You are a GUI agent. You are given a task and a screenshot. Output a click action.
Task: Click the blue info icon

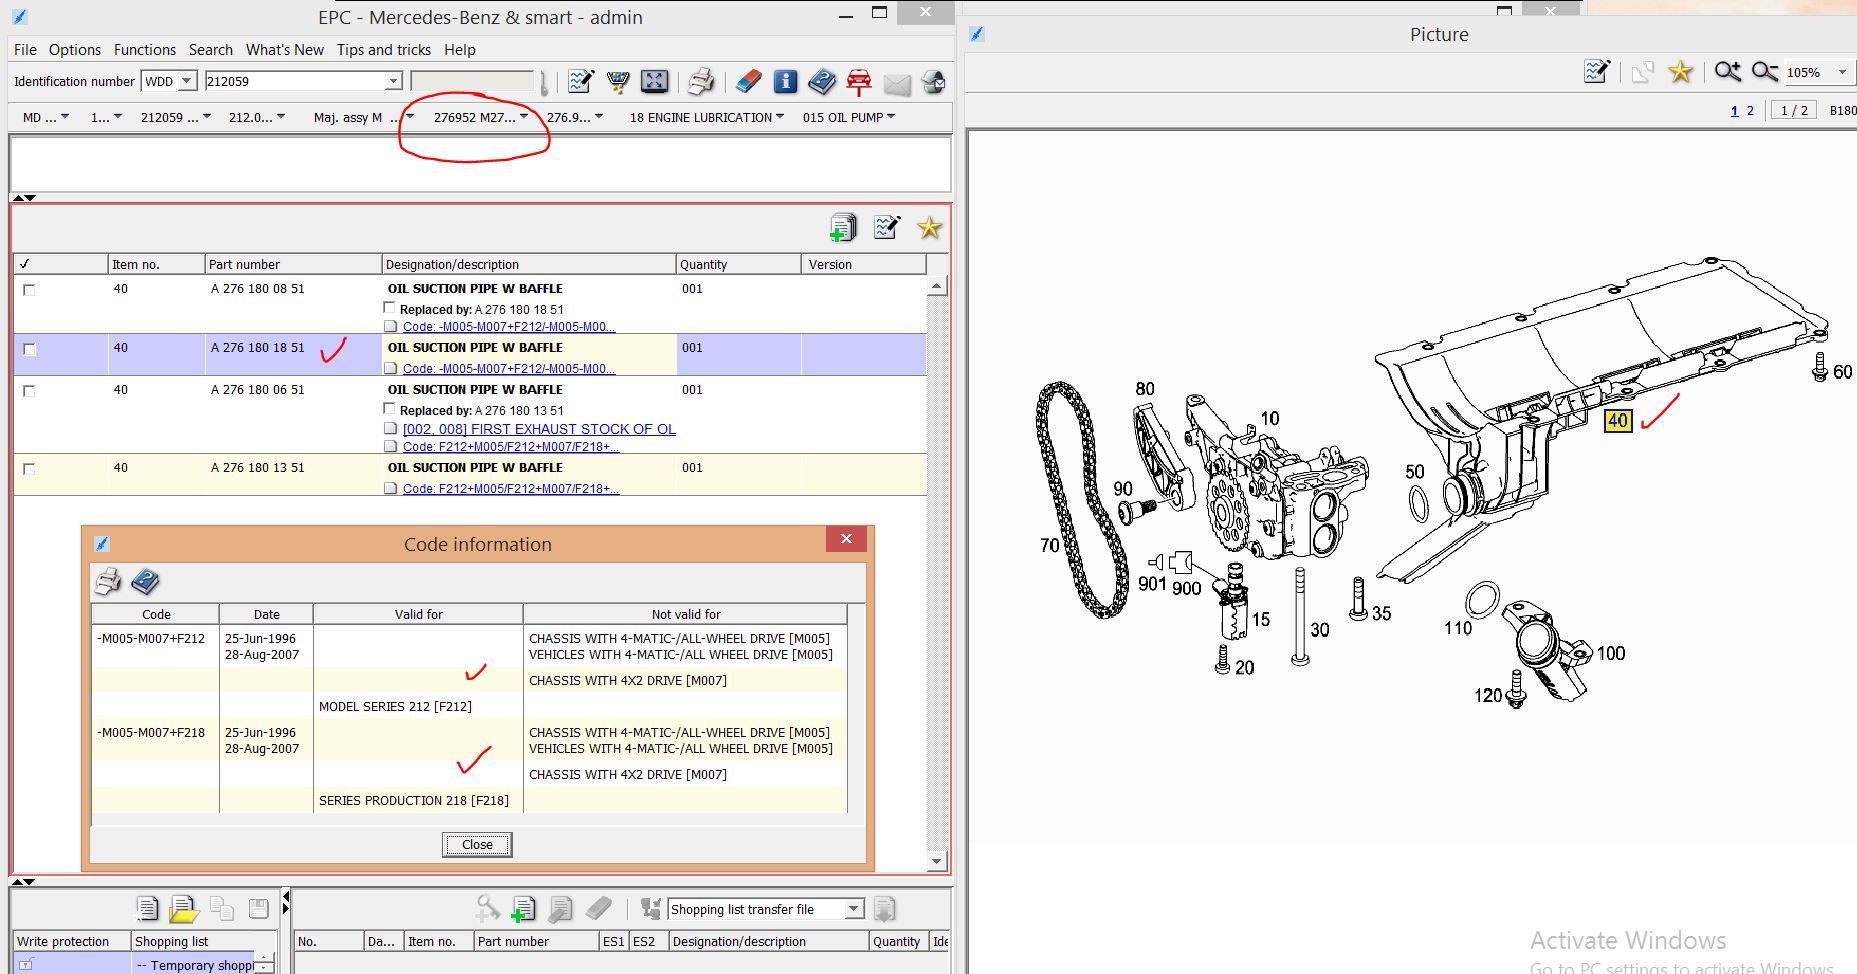point(785,82)
